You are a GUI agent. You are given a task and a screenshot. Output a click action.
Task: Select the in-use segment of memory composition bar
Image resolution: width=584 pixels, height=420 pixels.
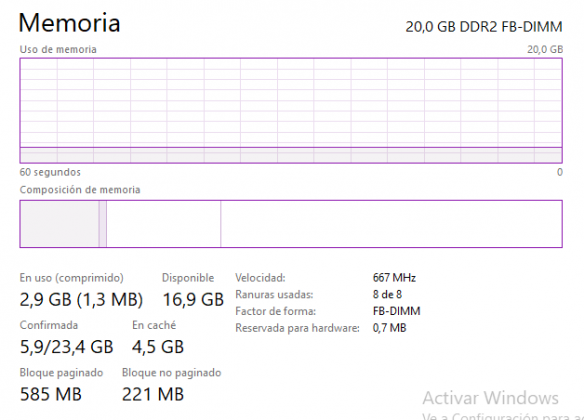[60, 224]
